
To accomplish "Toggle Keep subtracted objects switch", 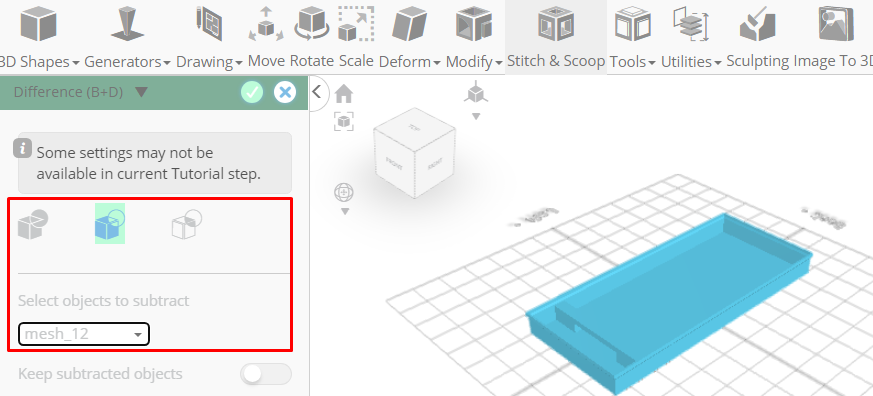I will (266, 374).
